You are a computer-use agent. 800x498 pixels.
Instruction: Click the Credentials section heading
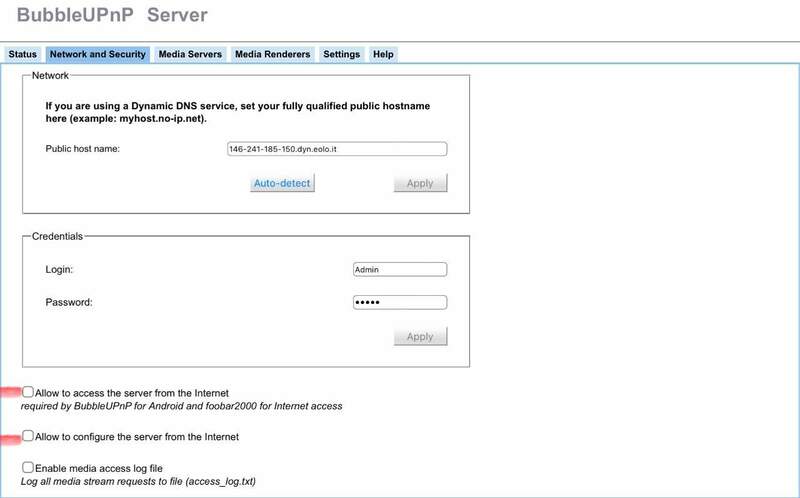pos(57,236)
